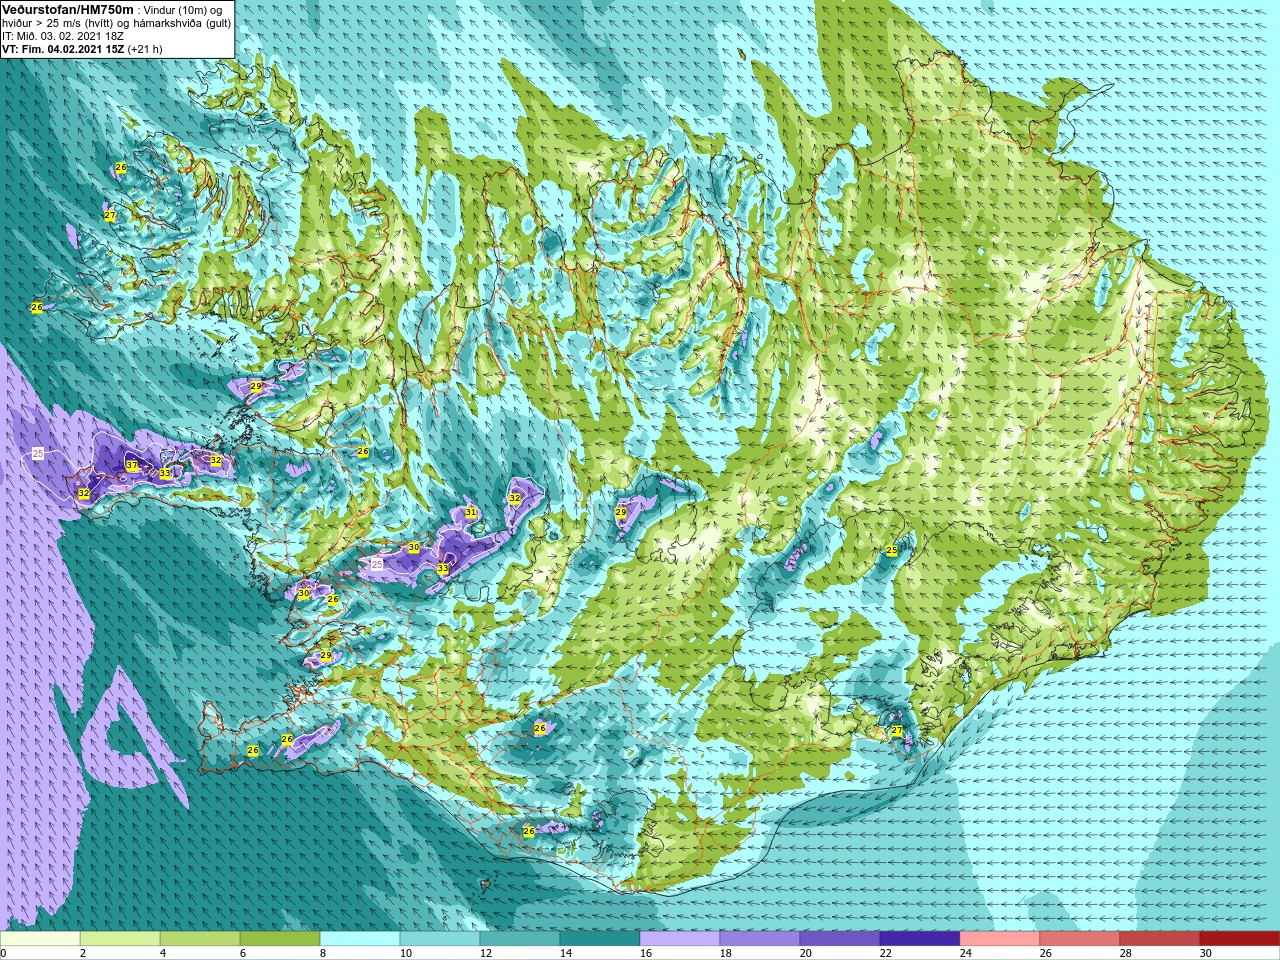
Task: Pick the 10–12 aqua legend swatch
Action: pyautogui.click(x=440, y=939)
